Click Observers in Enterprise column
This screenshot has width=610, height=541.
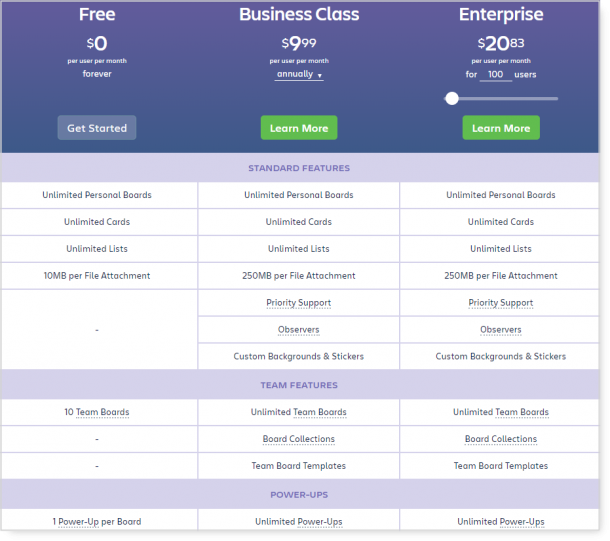(501, 330)
